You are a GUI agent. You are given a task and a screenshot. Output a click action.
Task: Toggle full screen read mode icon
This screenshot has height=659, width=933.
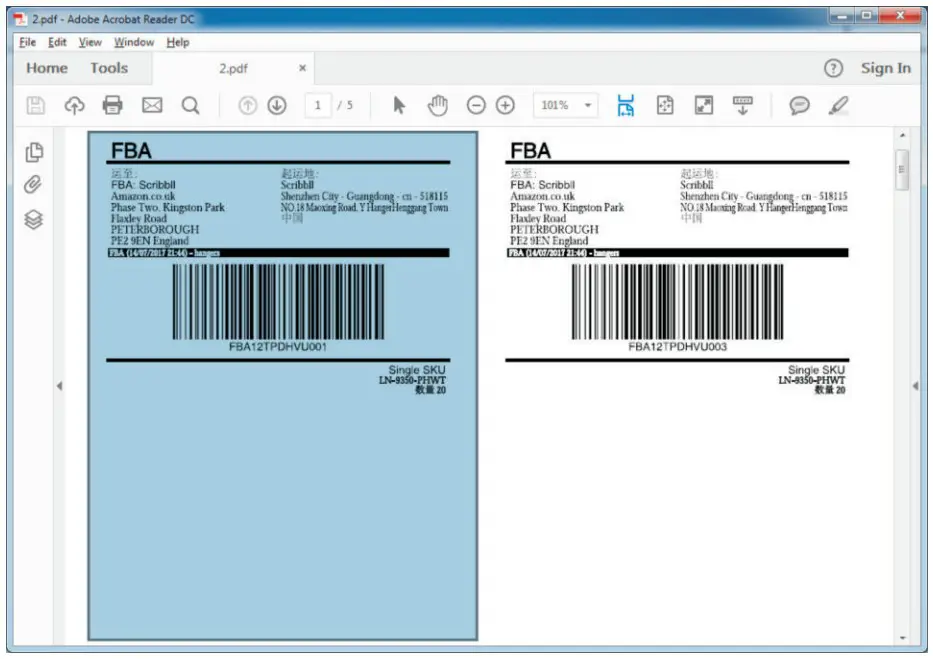(x=704, y=105)
